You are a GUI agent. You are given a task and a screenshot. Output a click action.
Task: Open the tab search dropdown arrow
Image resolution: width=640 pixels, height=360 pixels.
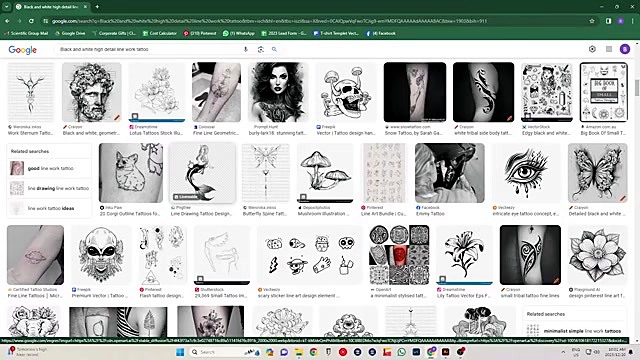(7, 7)
